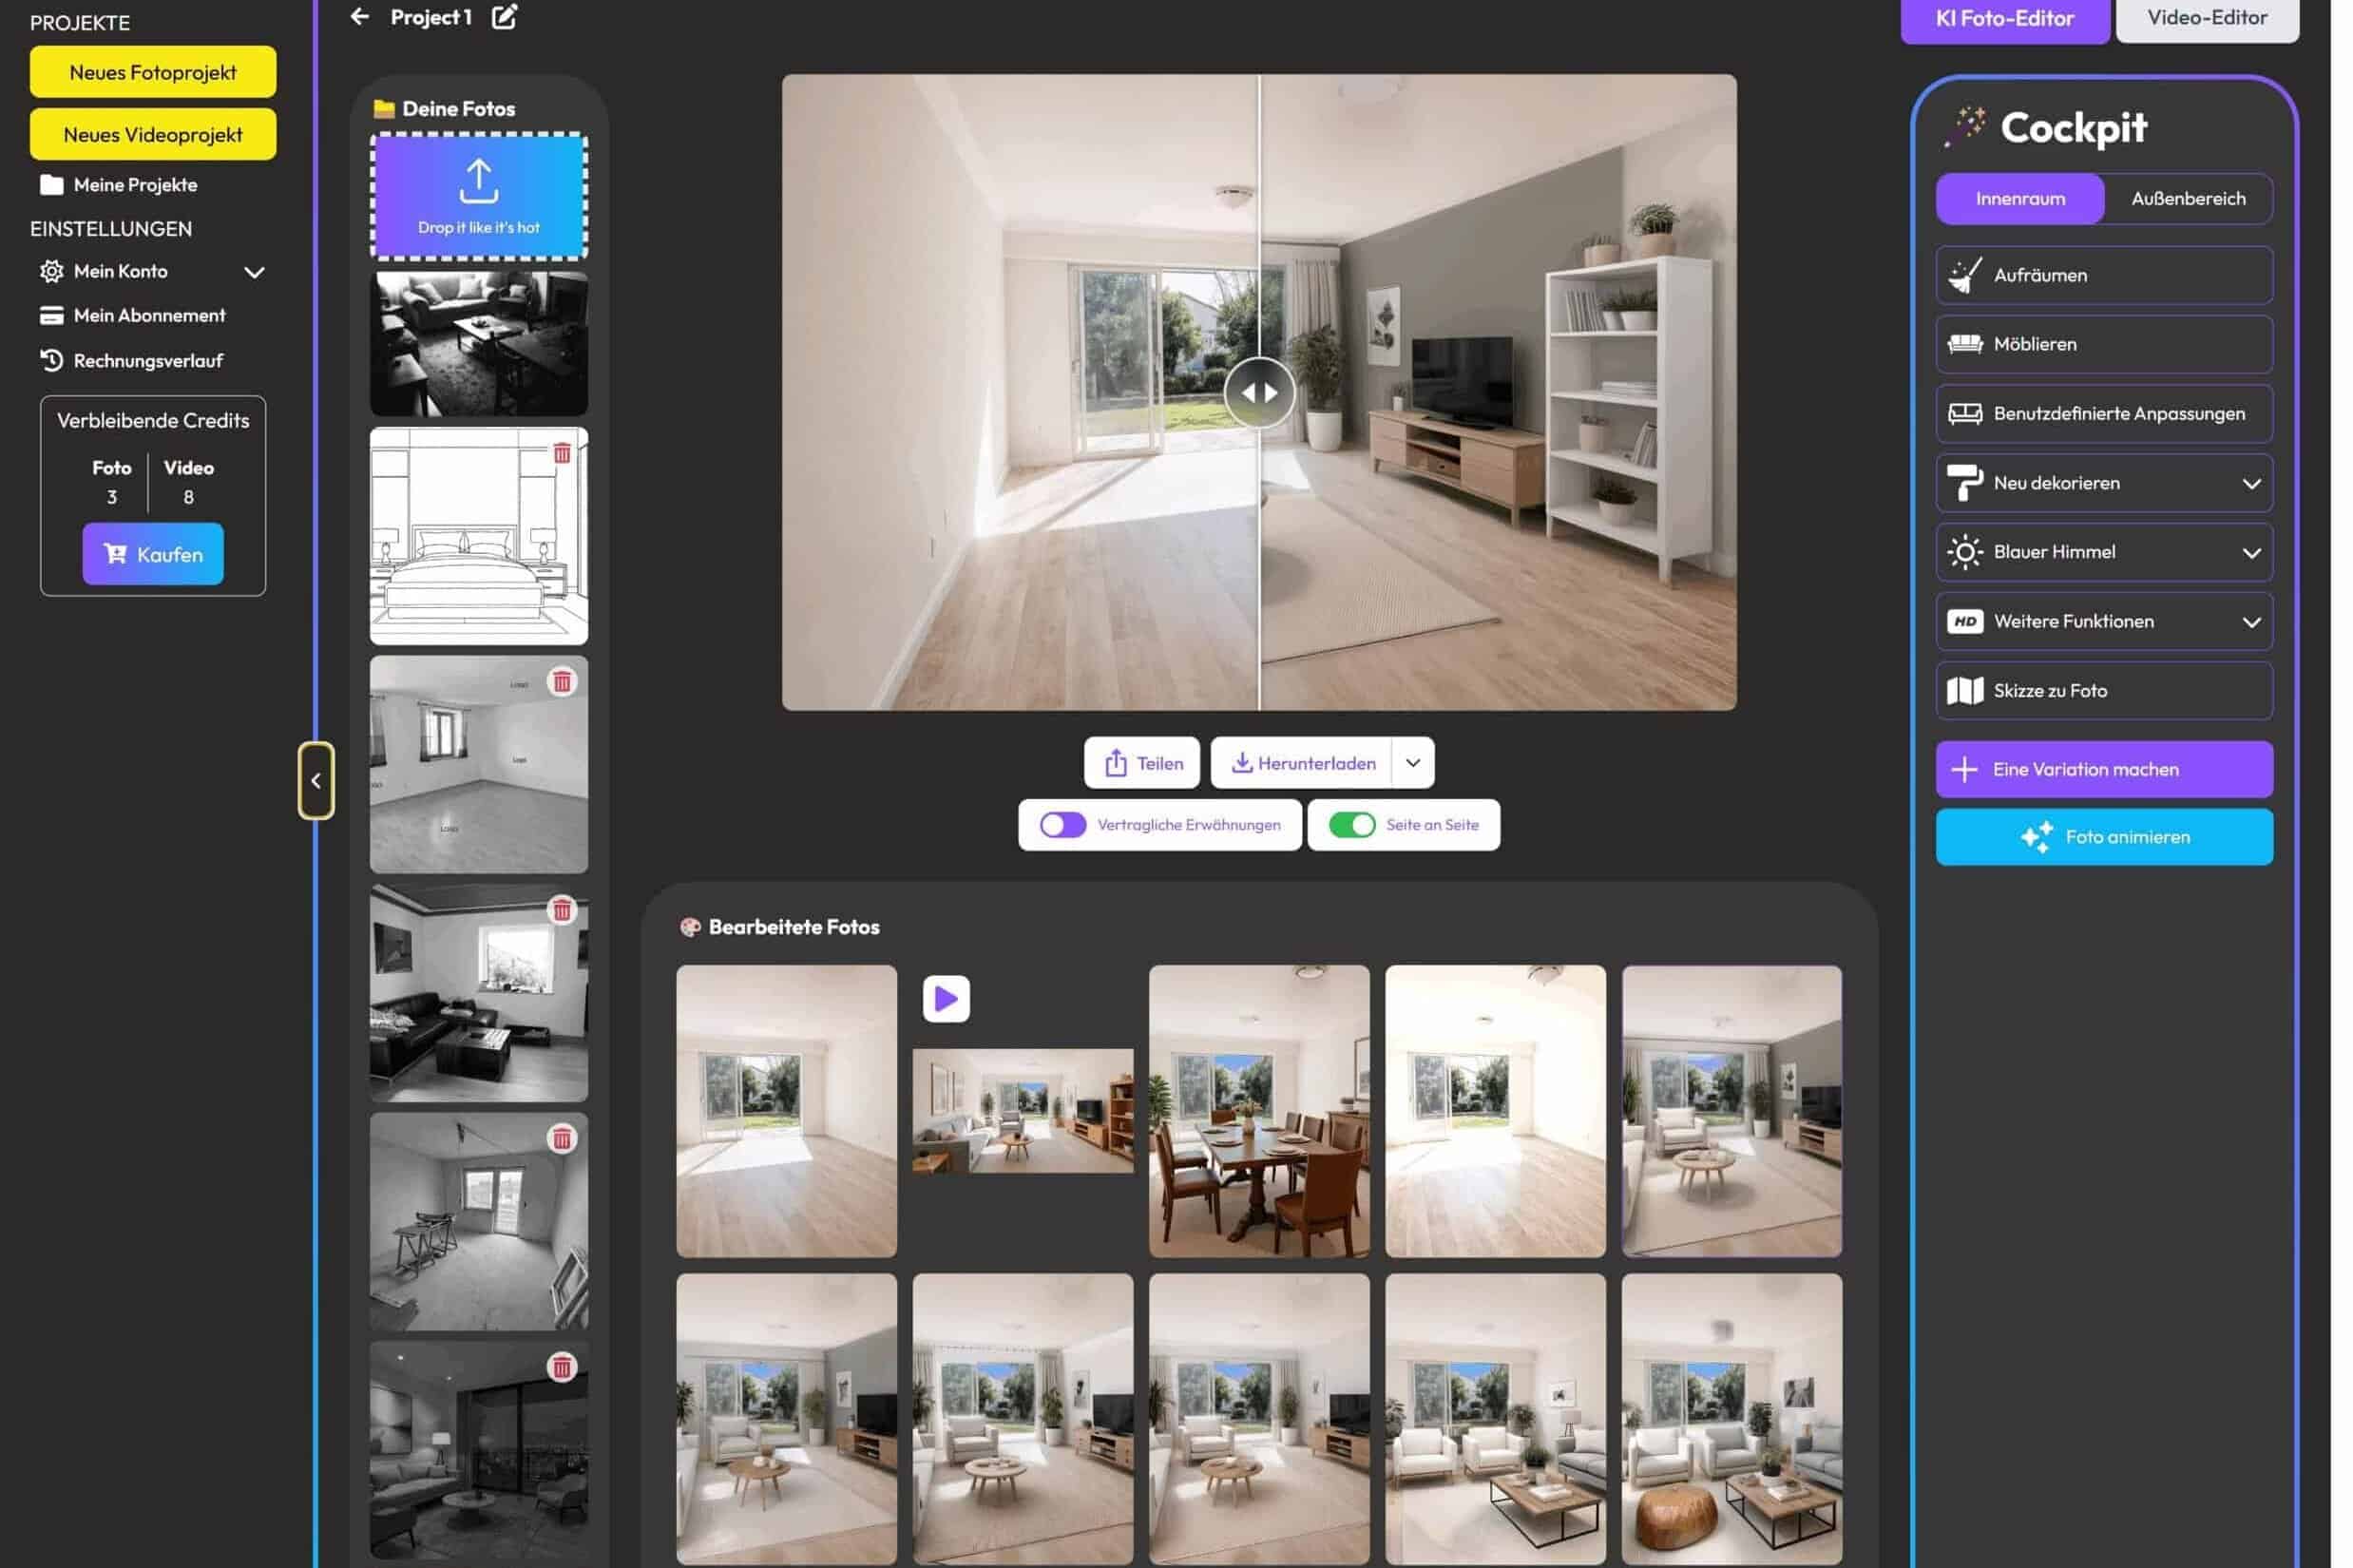Disable the Seite an Seite toggle

(x=1352, y=824)
